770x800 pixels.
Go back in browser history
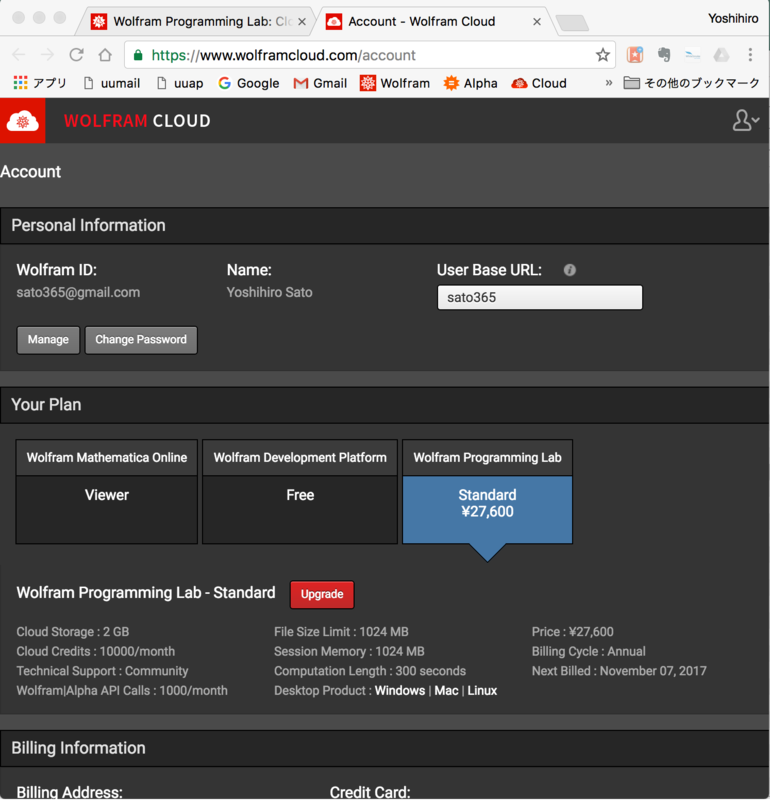click(19, 55)
